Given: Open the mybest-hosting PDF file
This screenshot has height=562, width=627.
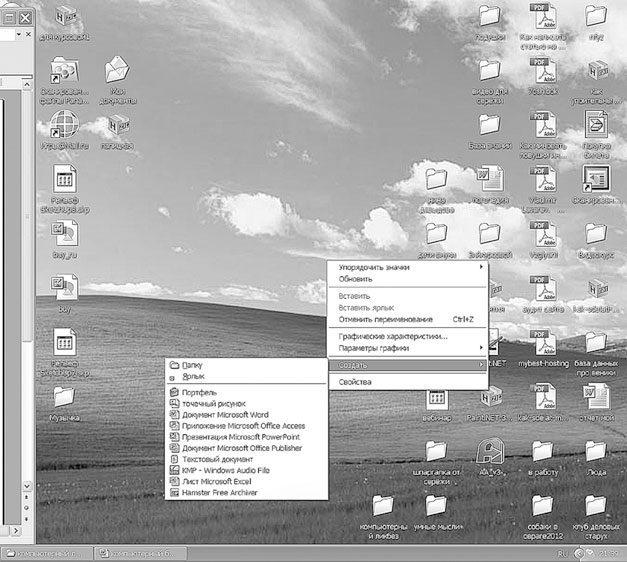Looking at the screenshot, I should (543, 343).
